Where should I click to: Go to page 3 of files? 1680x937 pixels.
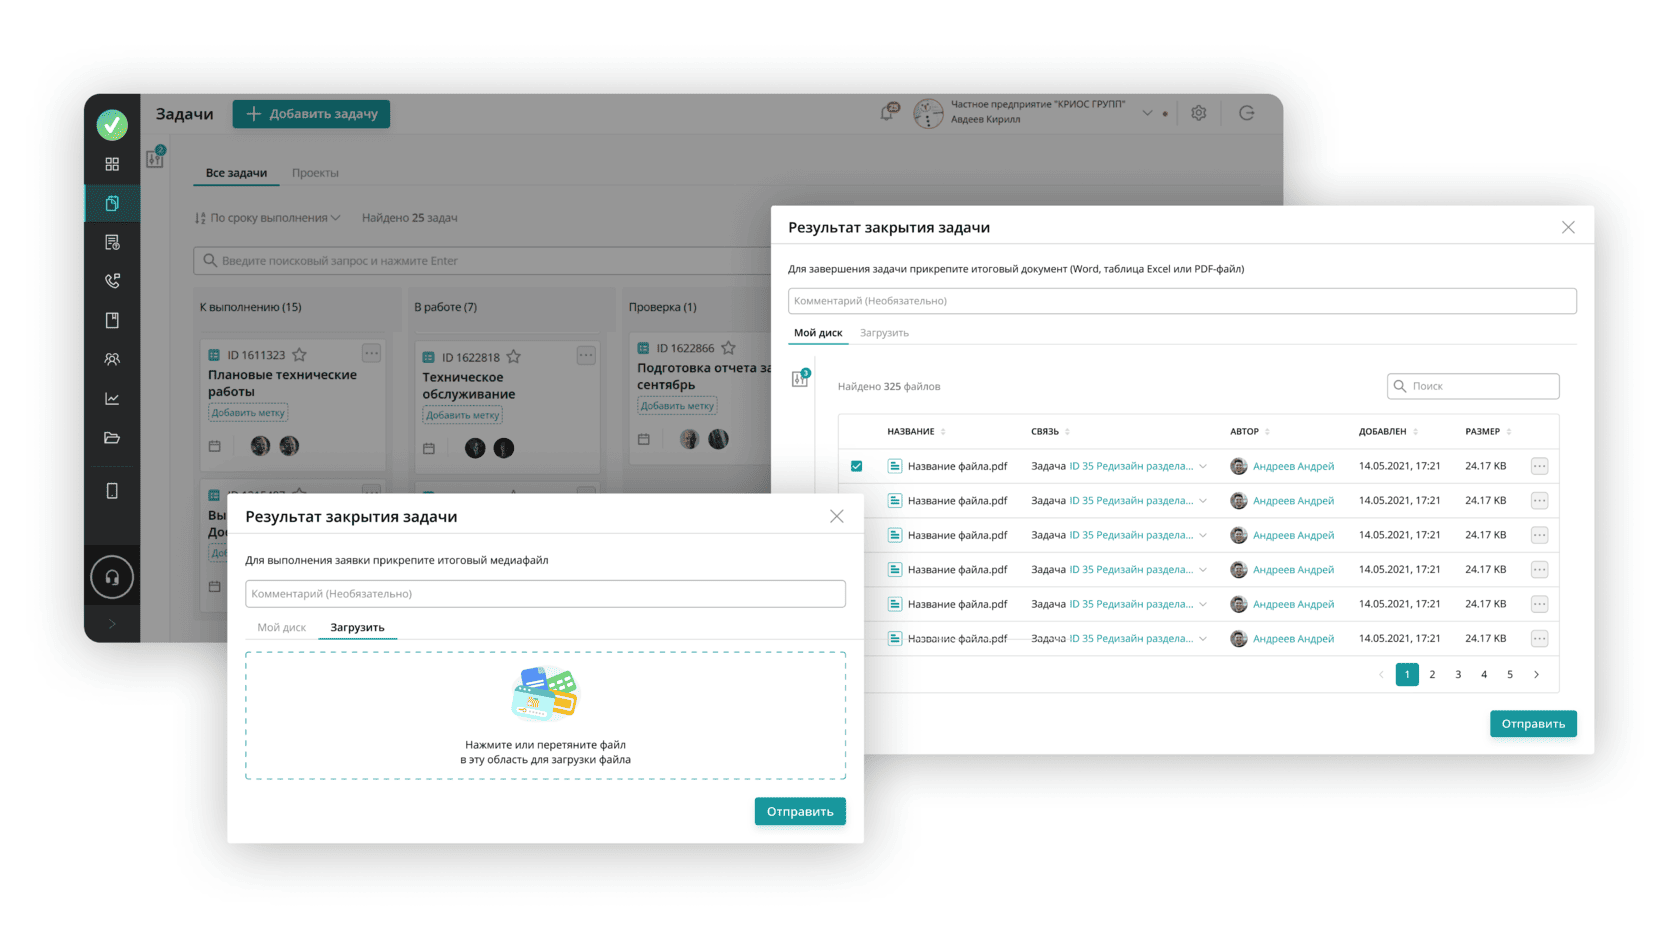tap(1458, 675)
